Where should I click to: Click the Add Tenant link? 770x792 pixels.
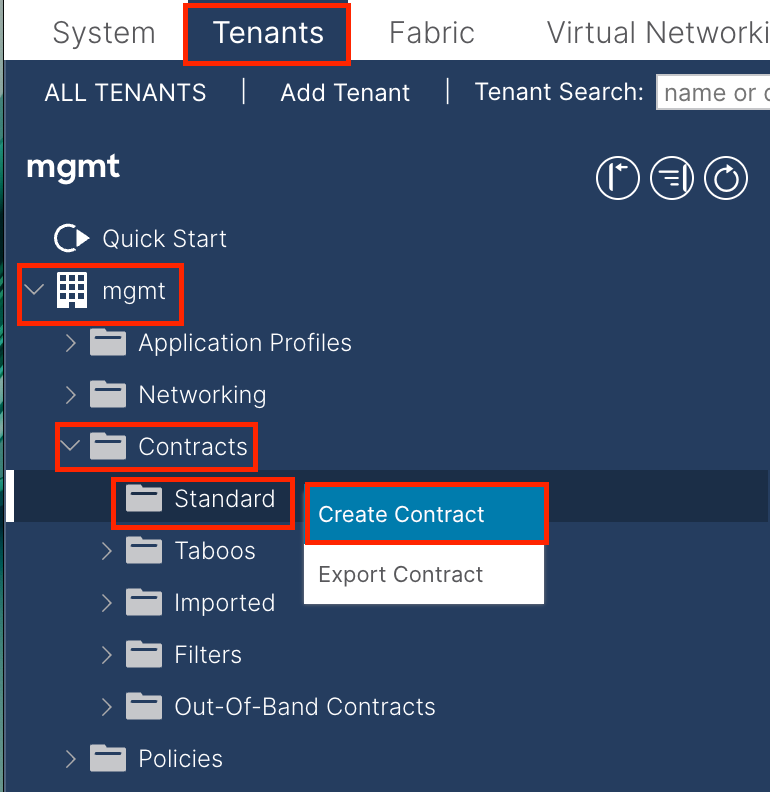345,93
